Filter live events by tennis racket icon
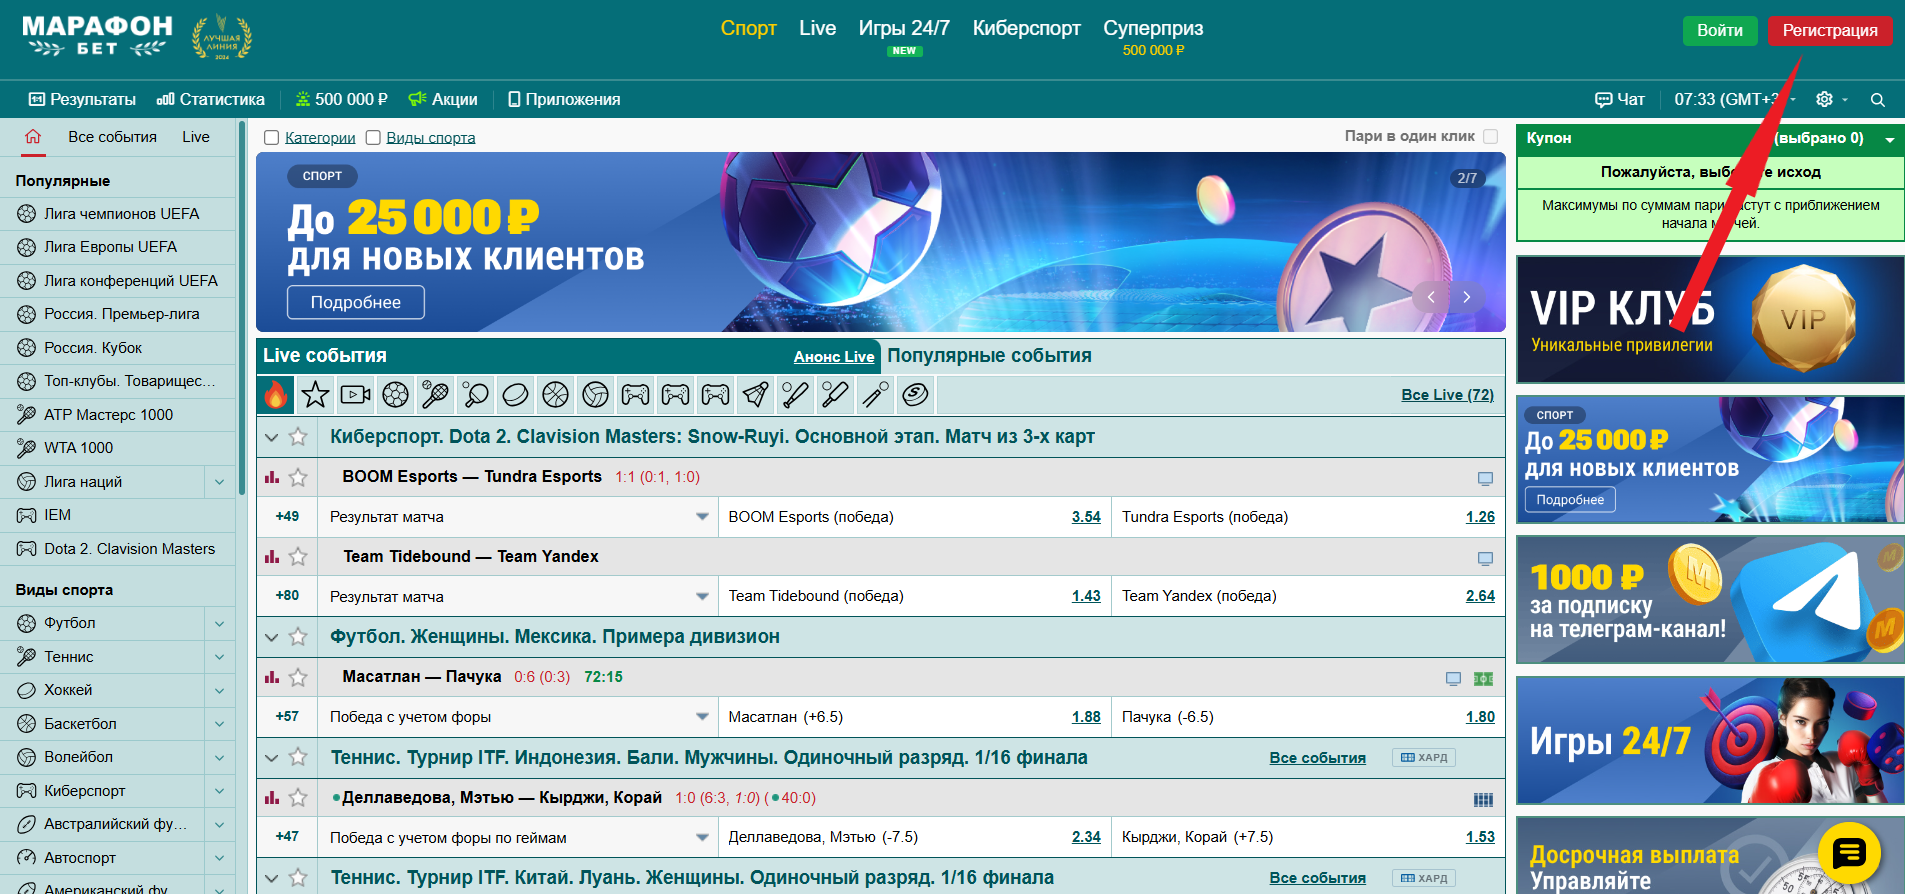The width and height of the screenshot is (1905, 894). (x=436, y=395)
